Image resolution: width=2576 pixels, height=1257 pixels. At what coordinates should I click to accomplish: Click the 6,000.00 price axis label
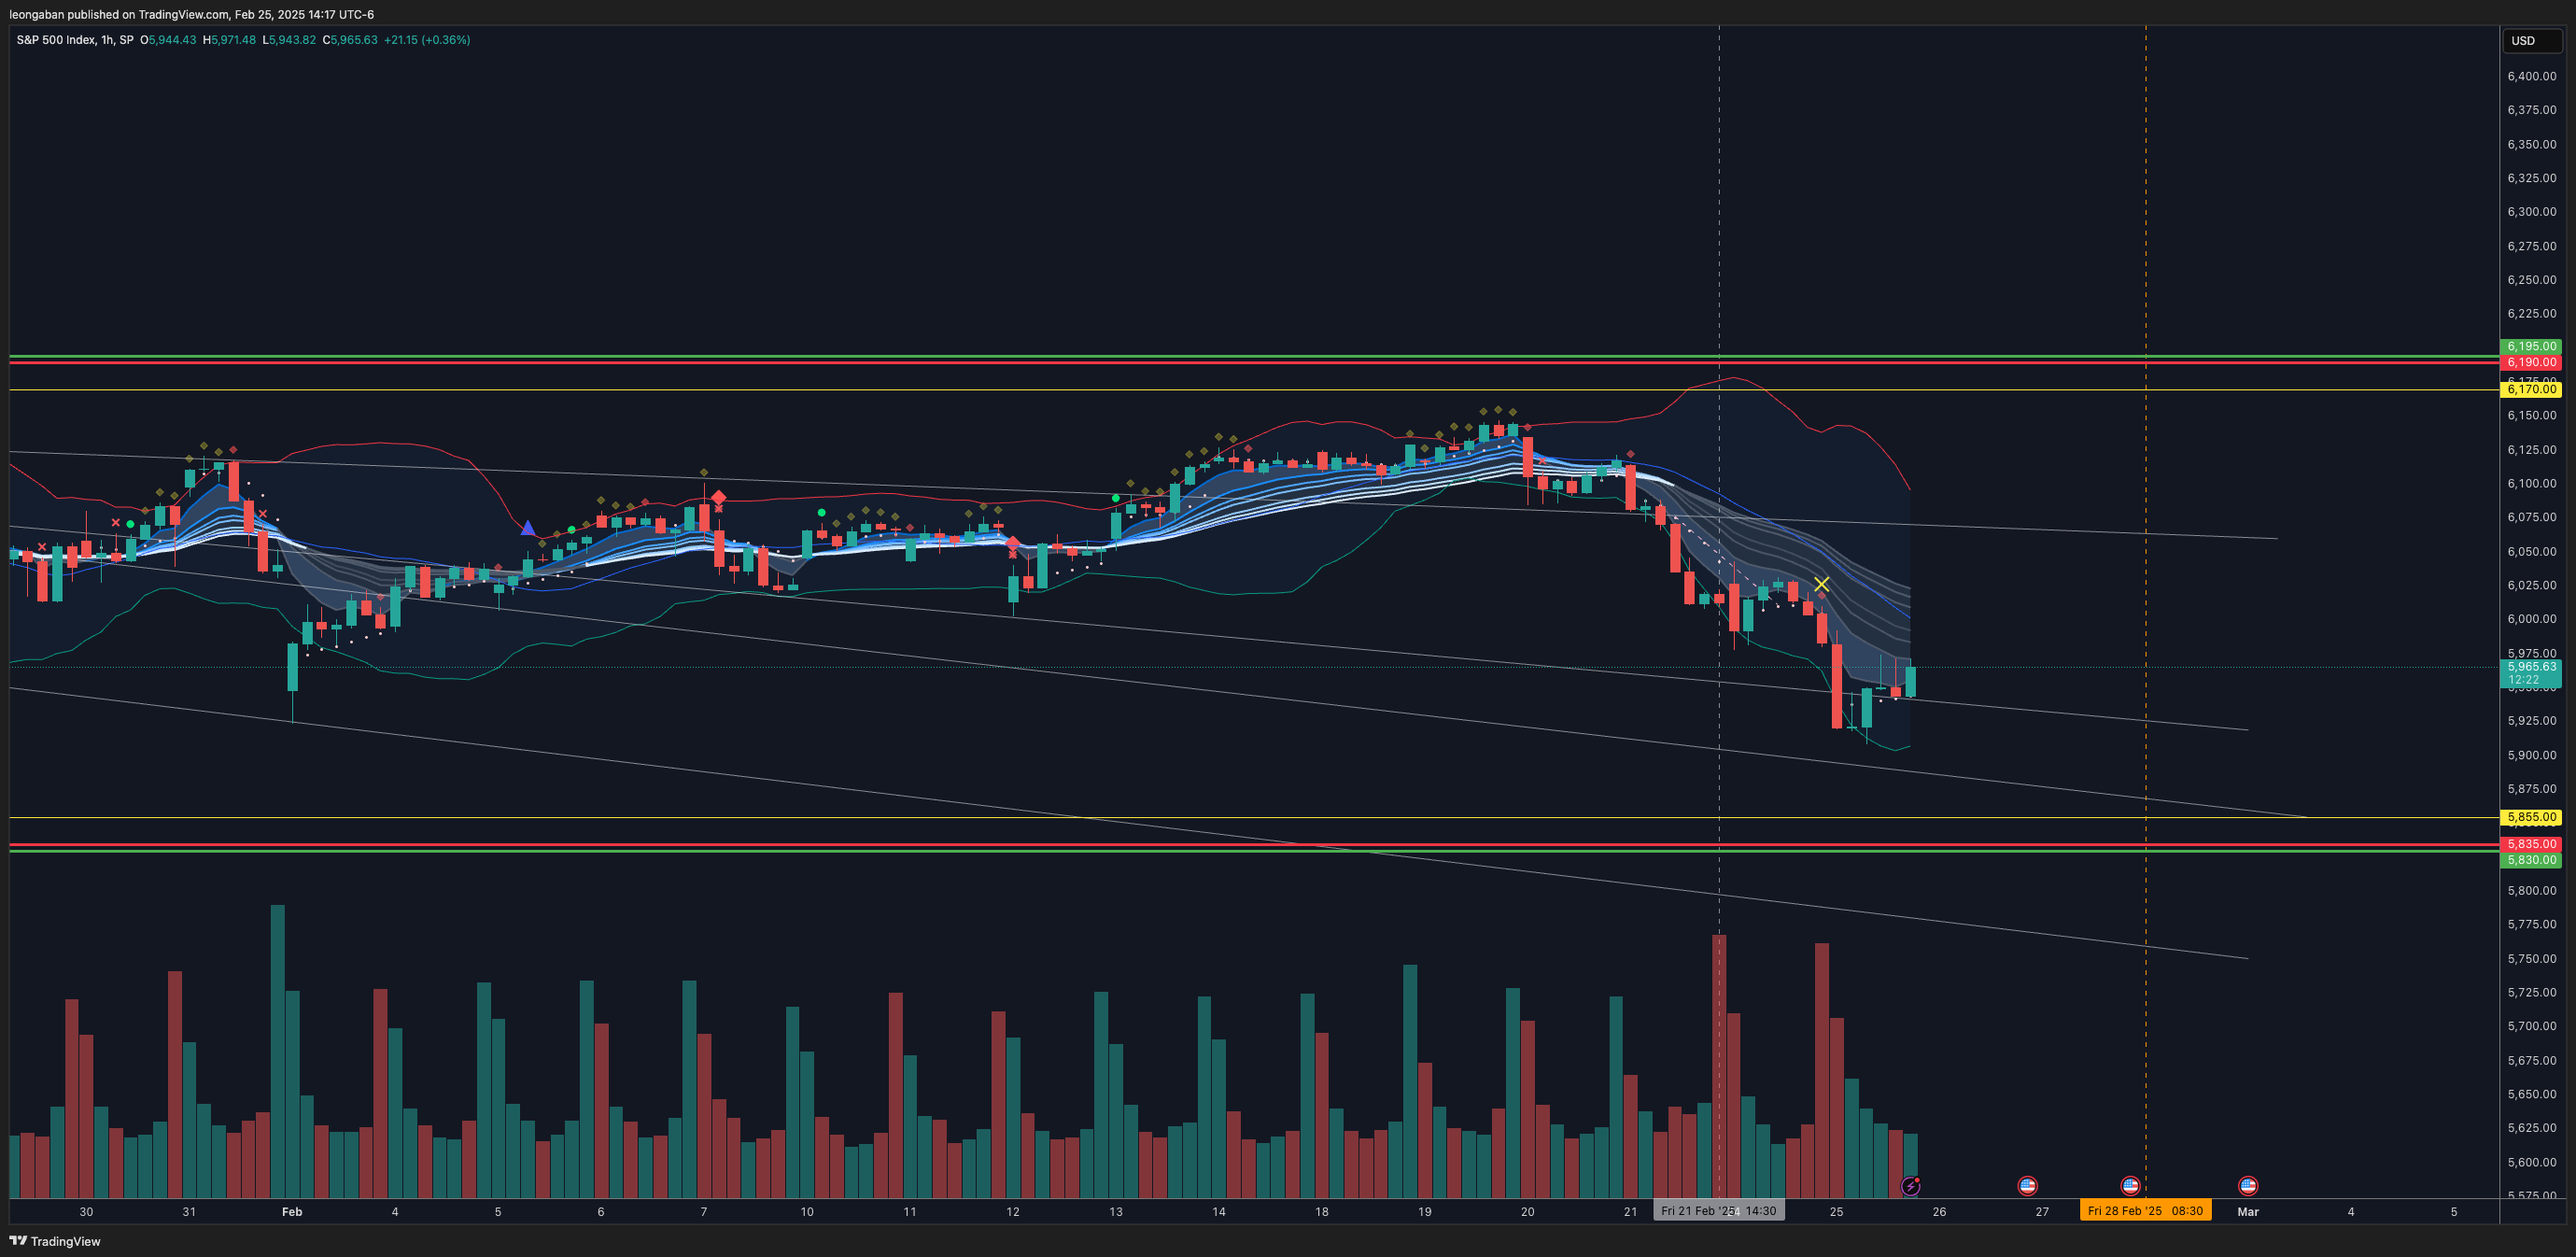(2532, 619)
